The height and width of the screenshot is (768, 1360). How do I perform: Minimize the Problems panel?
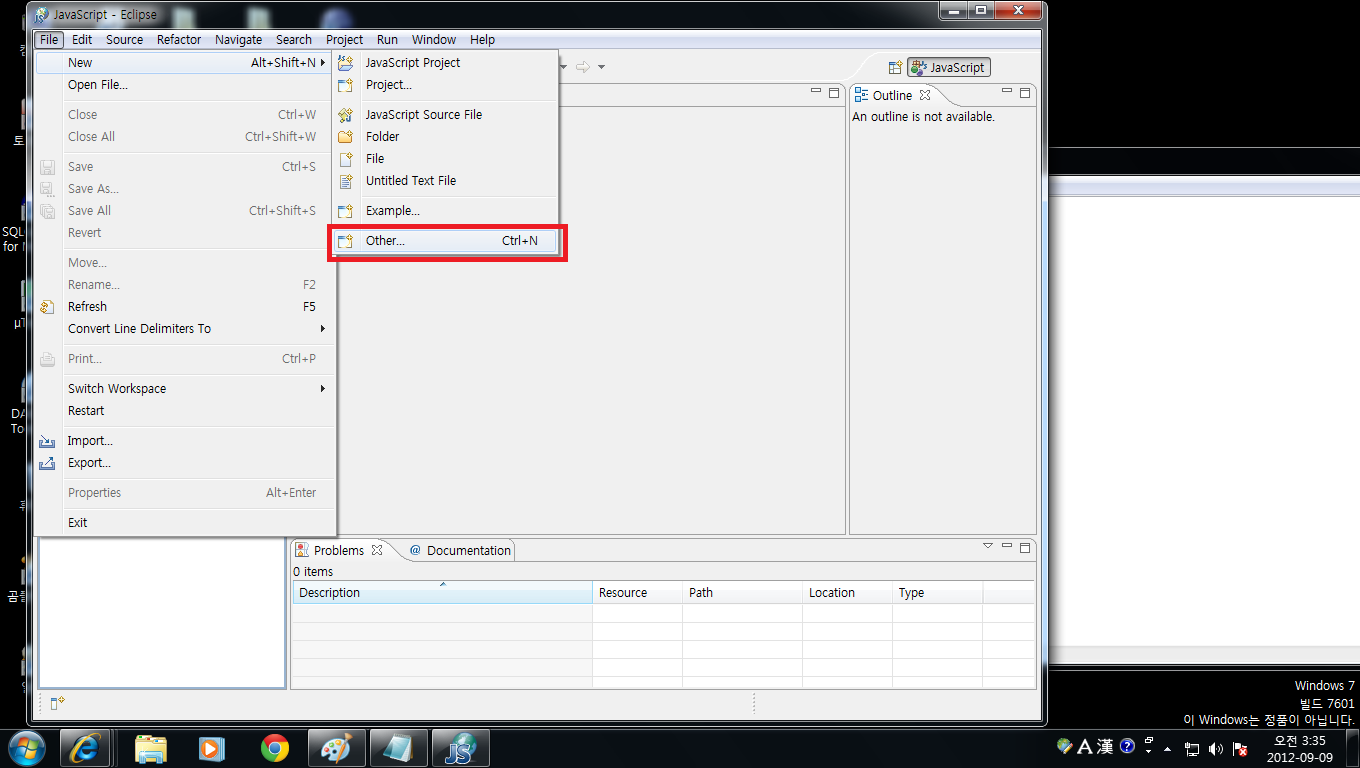coord(1007,547)
